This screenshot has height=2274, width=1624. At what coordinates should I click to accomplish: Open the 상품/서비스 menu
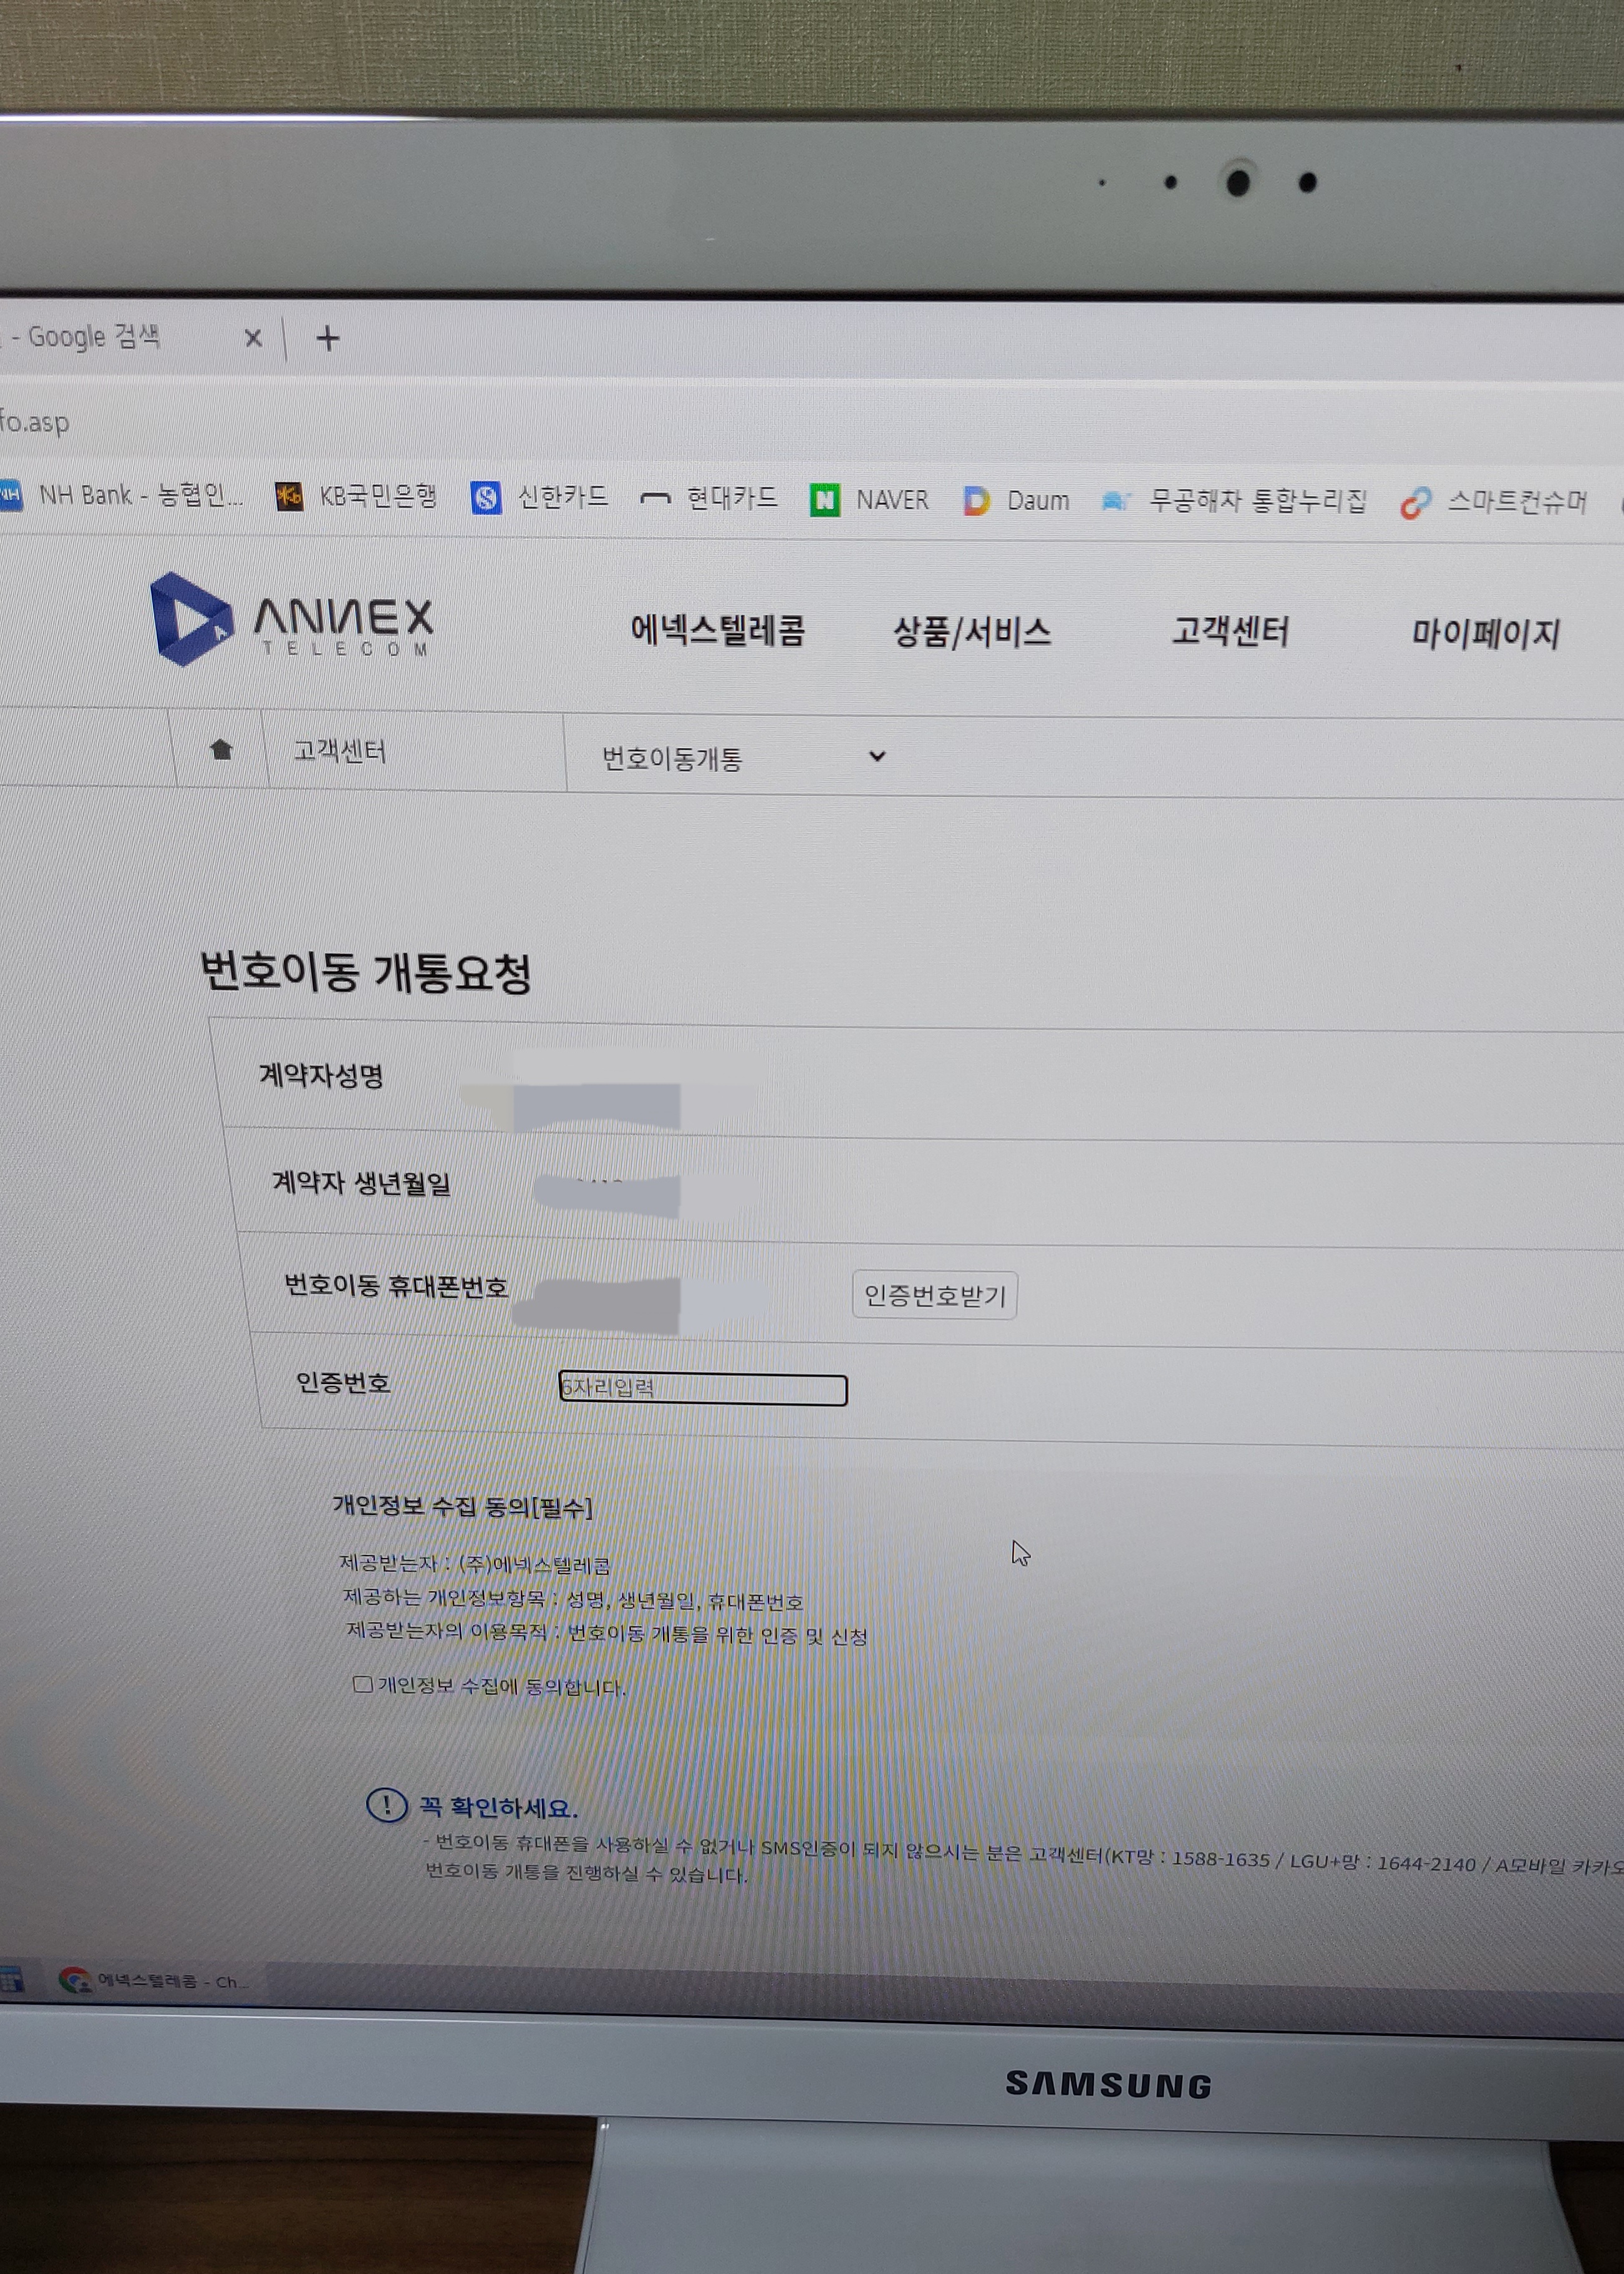(x=971, y=632)
